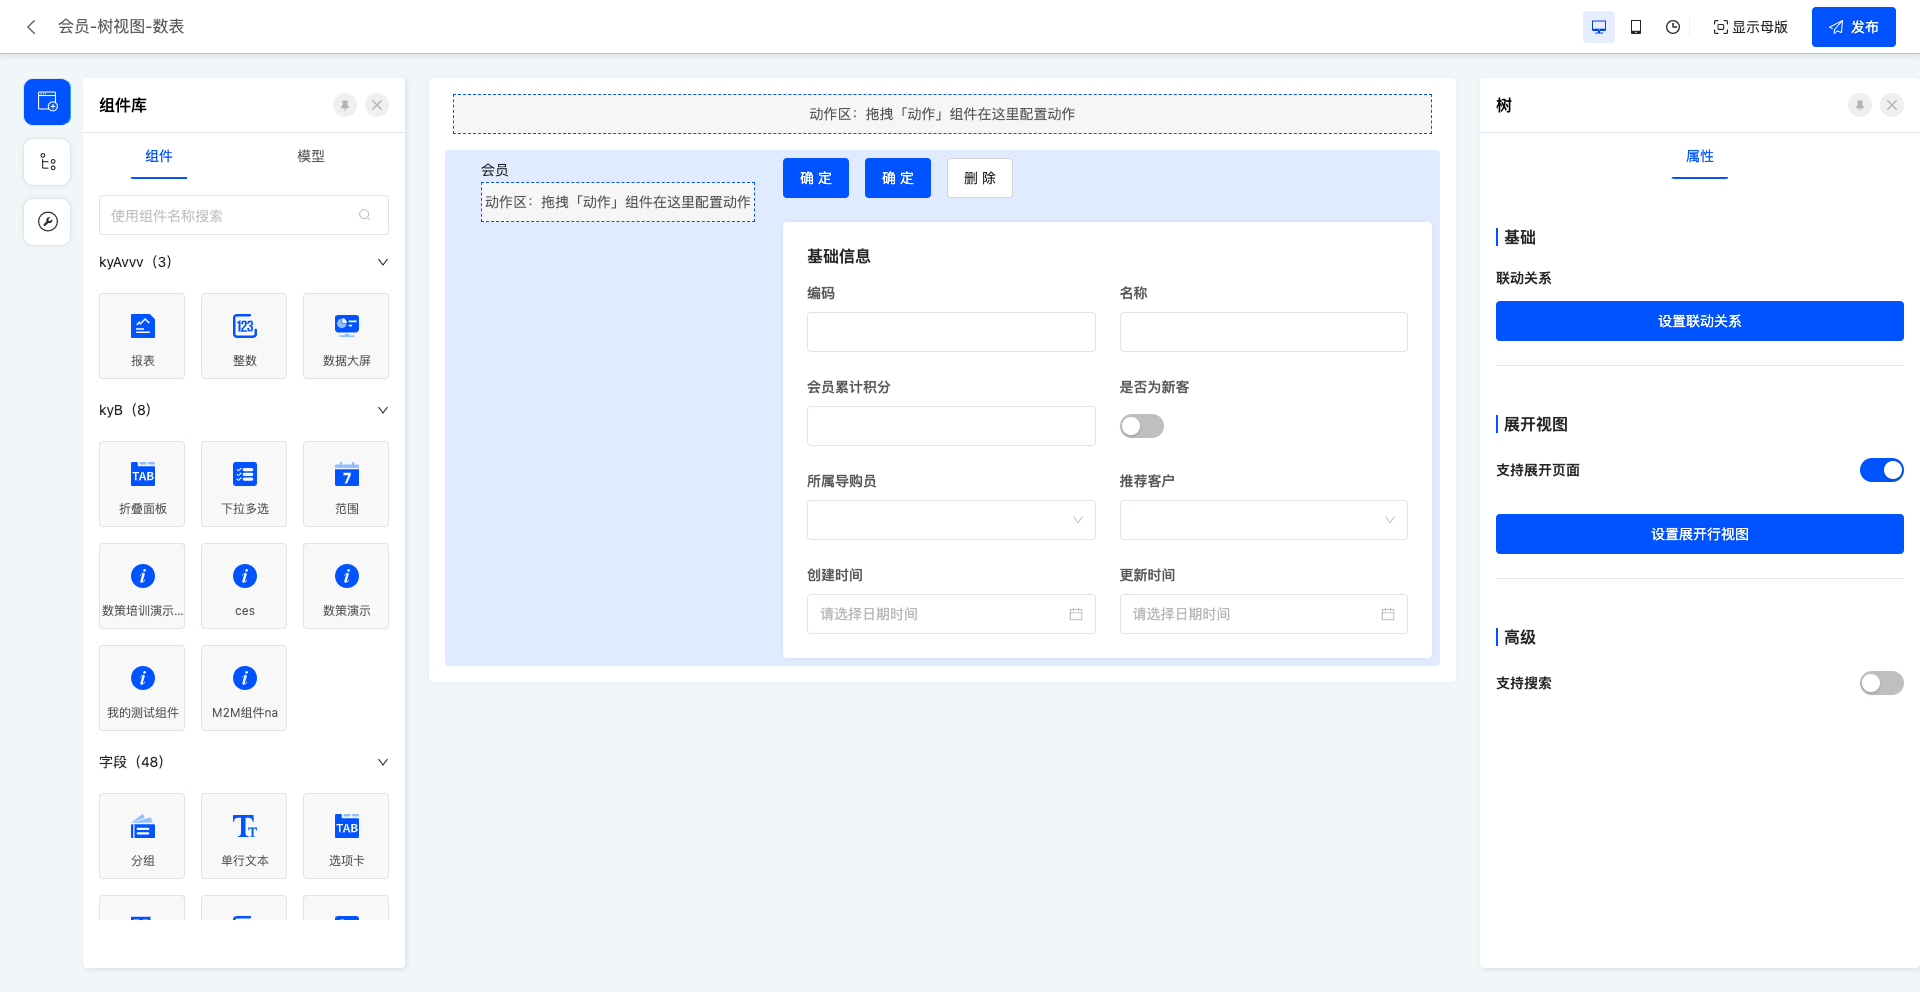Collapse the 字段 (48) section
Image resolution: width=1920 pixels, height=992 pixels.
(381, 761)
